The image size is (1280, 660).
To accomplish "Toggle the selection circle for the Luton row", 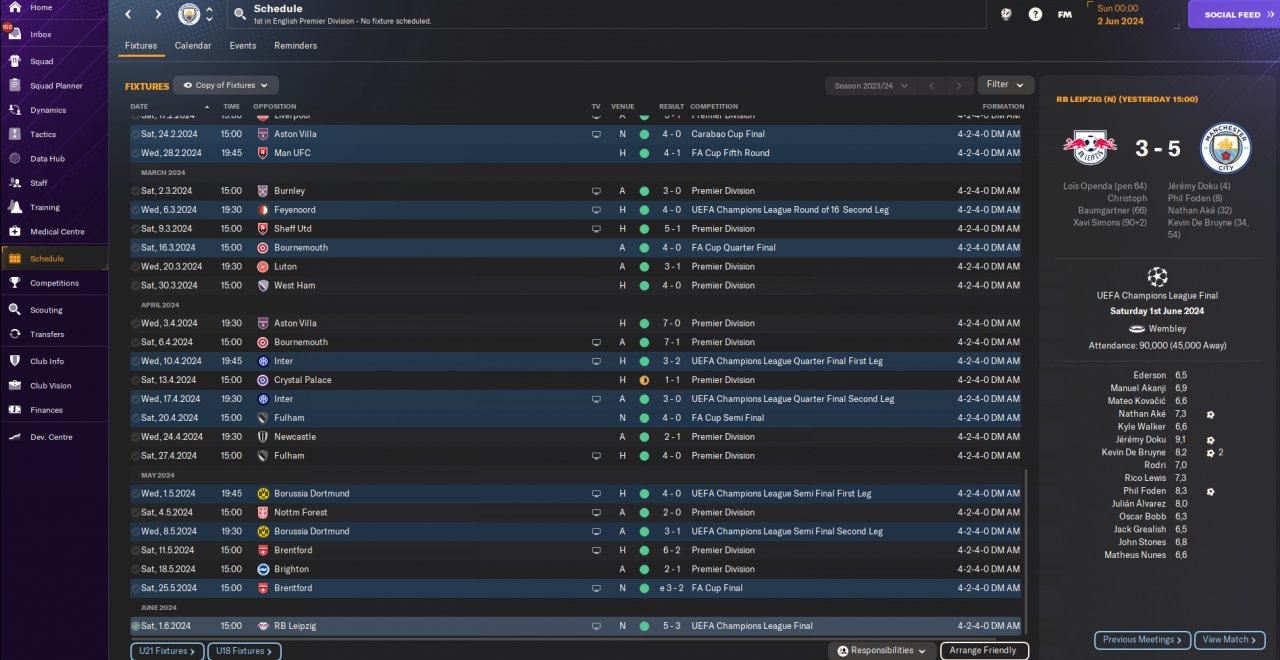I will pos(136,267).
